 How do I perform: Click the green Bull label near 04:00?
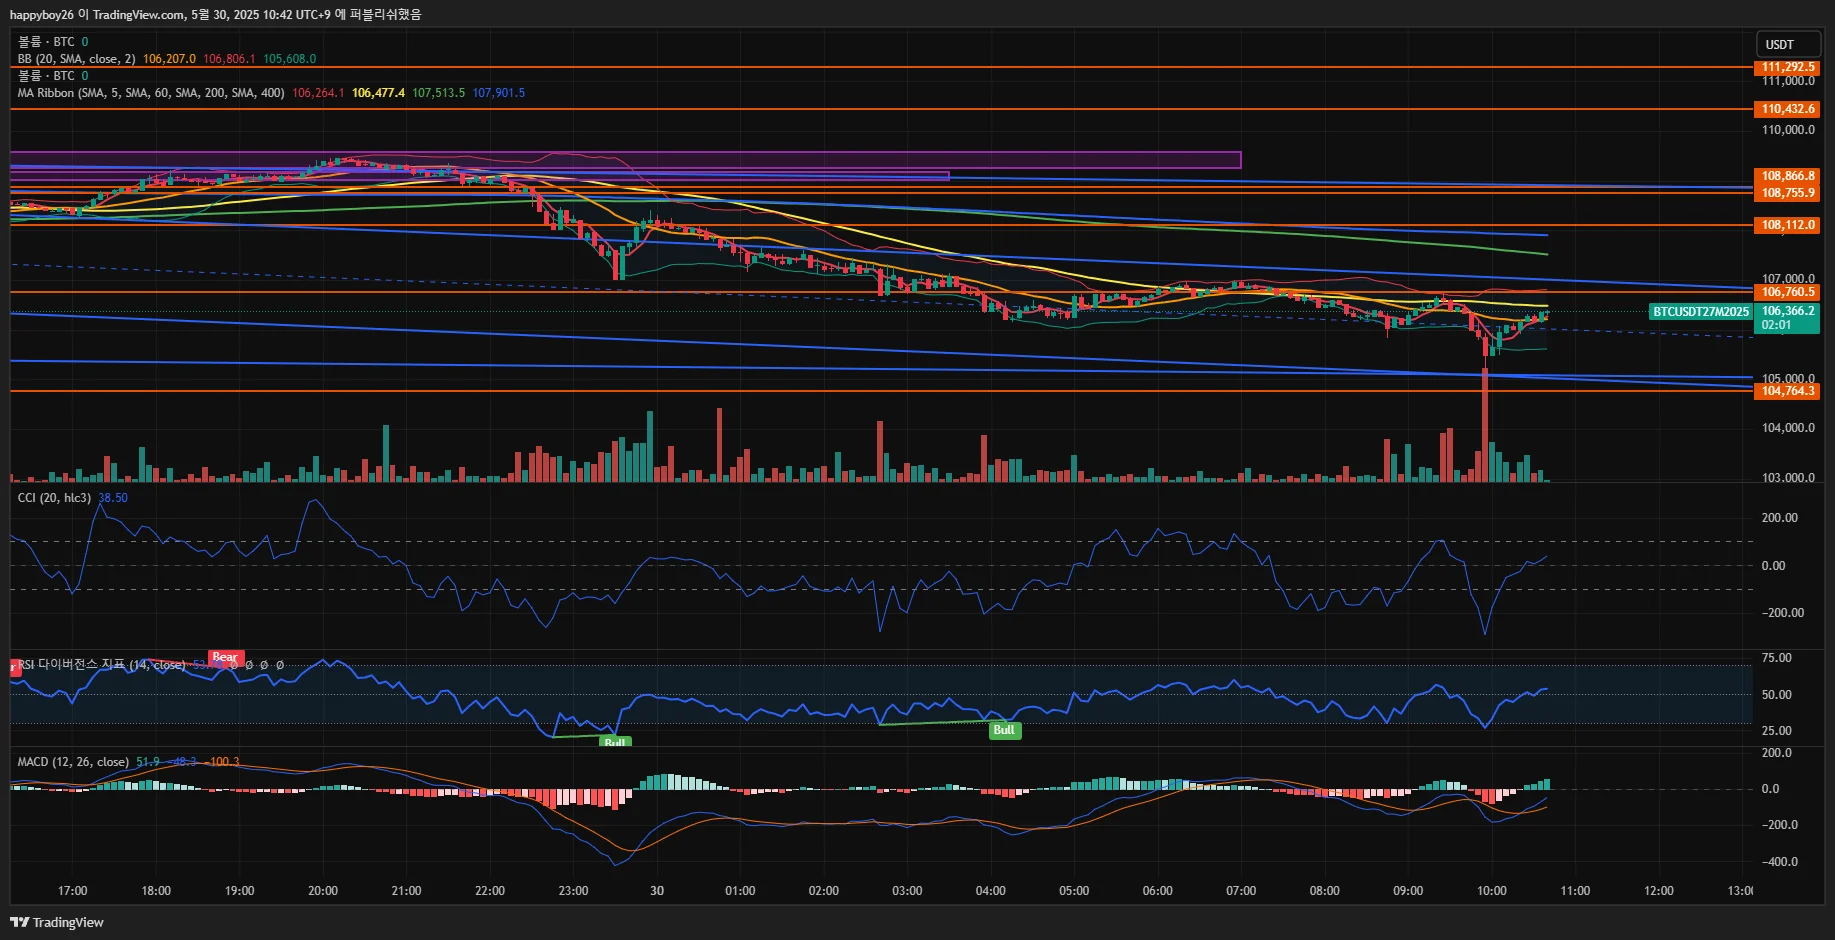(1004, 730)
